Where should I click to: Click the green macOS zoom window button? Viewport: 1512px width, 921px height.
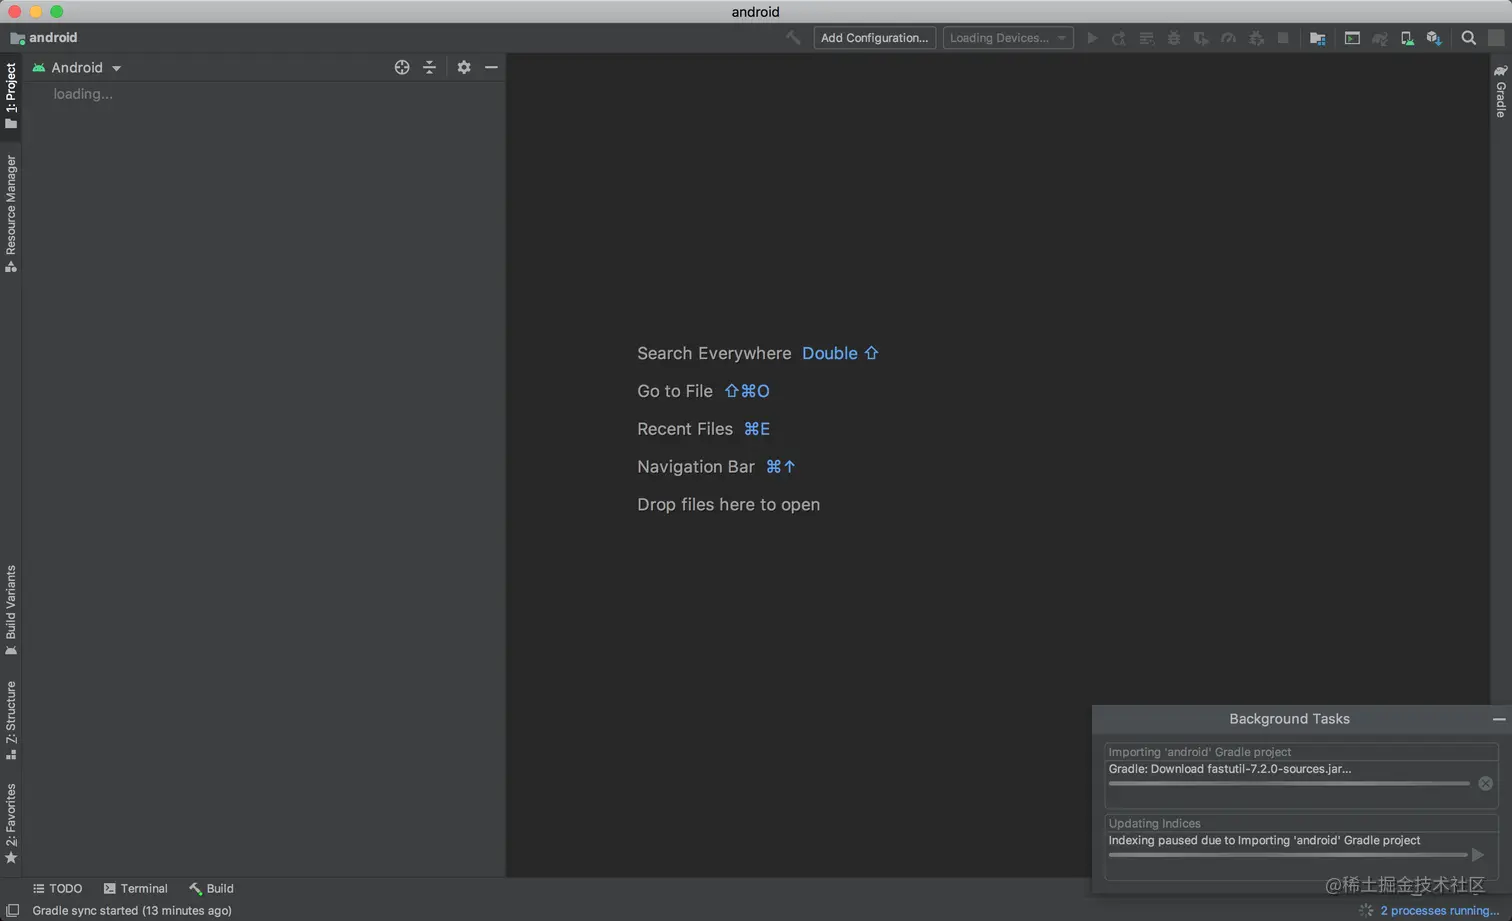click(x=57, y=11)
